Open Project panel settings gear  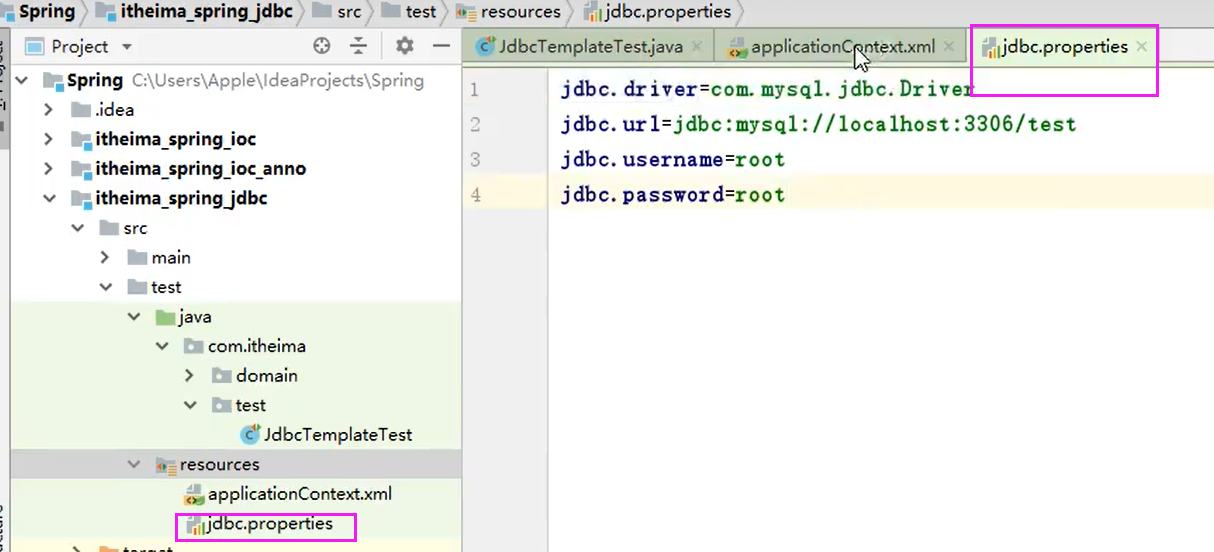coord(404,46)
